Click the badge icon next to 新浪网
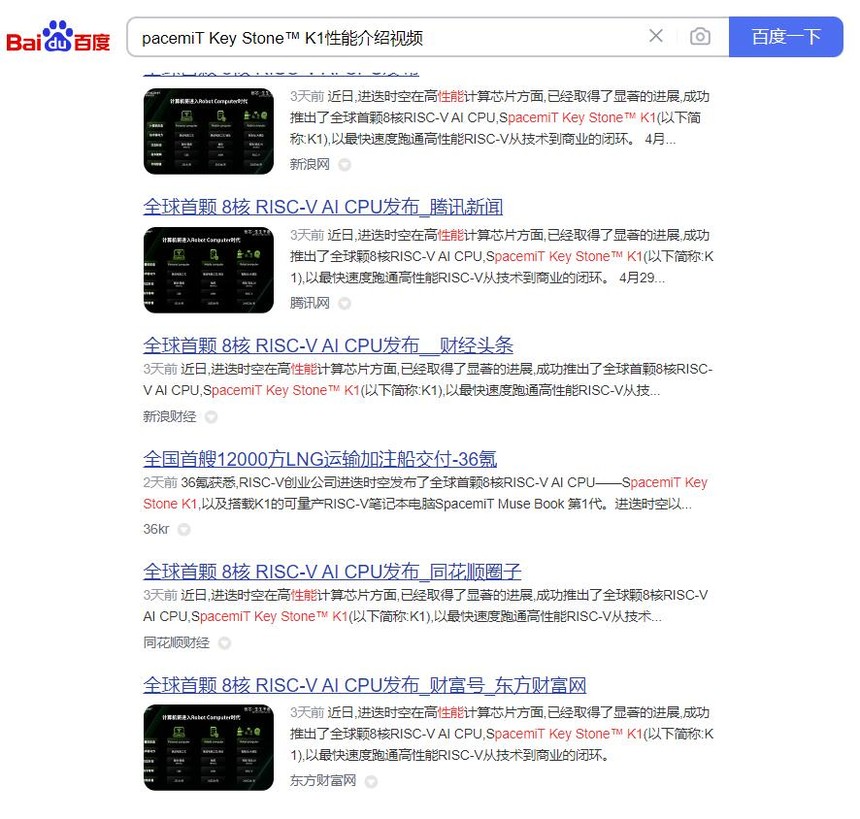Screen dimensions: 860x819 pyautogui.click(x=344, y=165)
